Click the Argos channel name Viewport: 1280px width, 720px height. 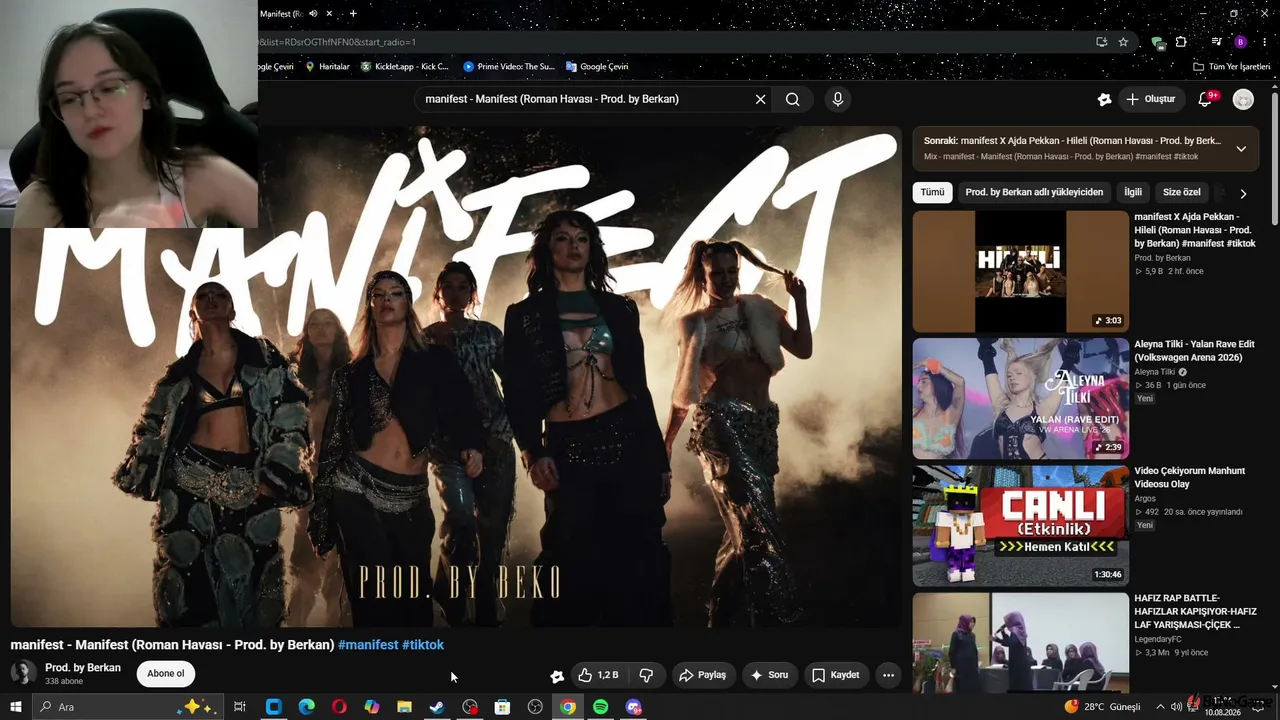tap(1146, 498)
